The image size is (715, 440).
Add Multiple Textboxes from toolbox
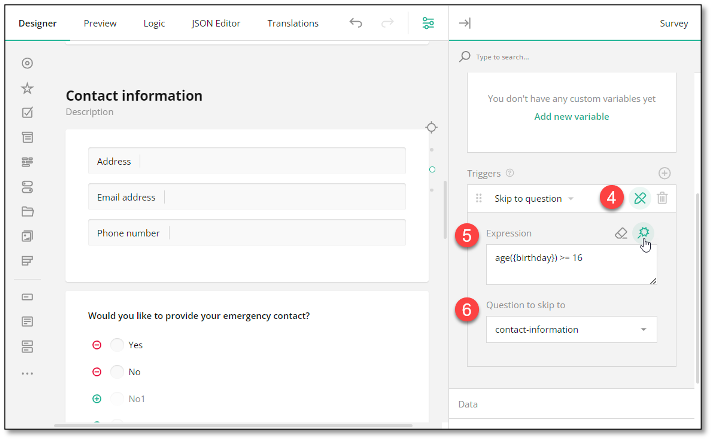[x=27, y=347]
